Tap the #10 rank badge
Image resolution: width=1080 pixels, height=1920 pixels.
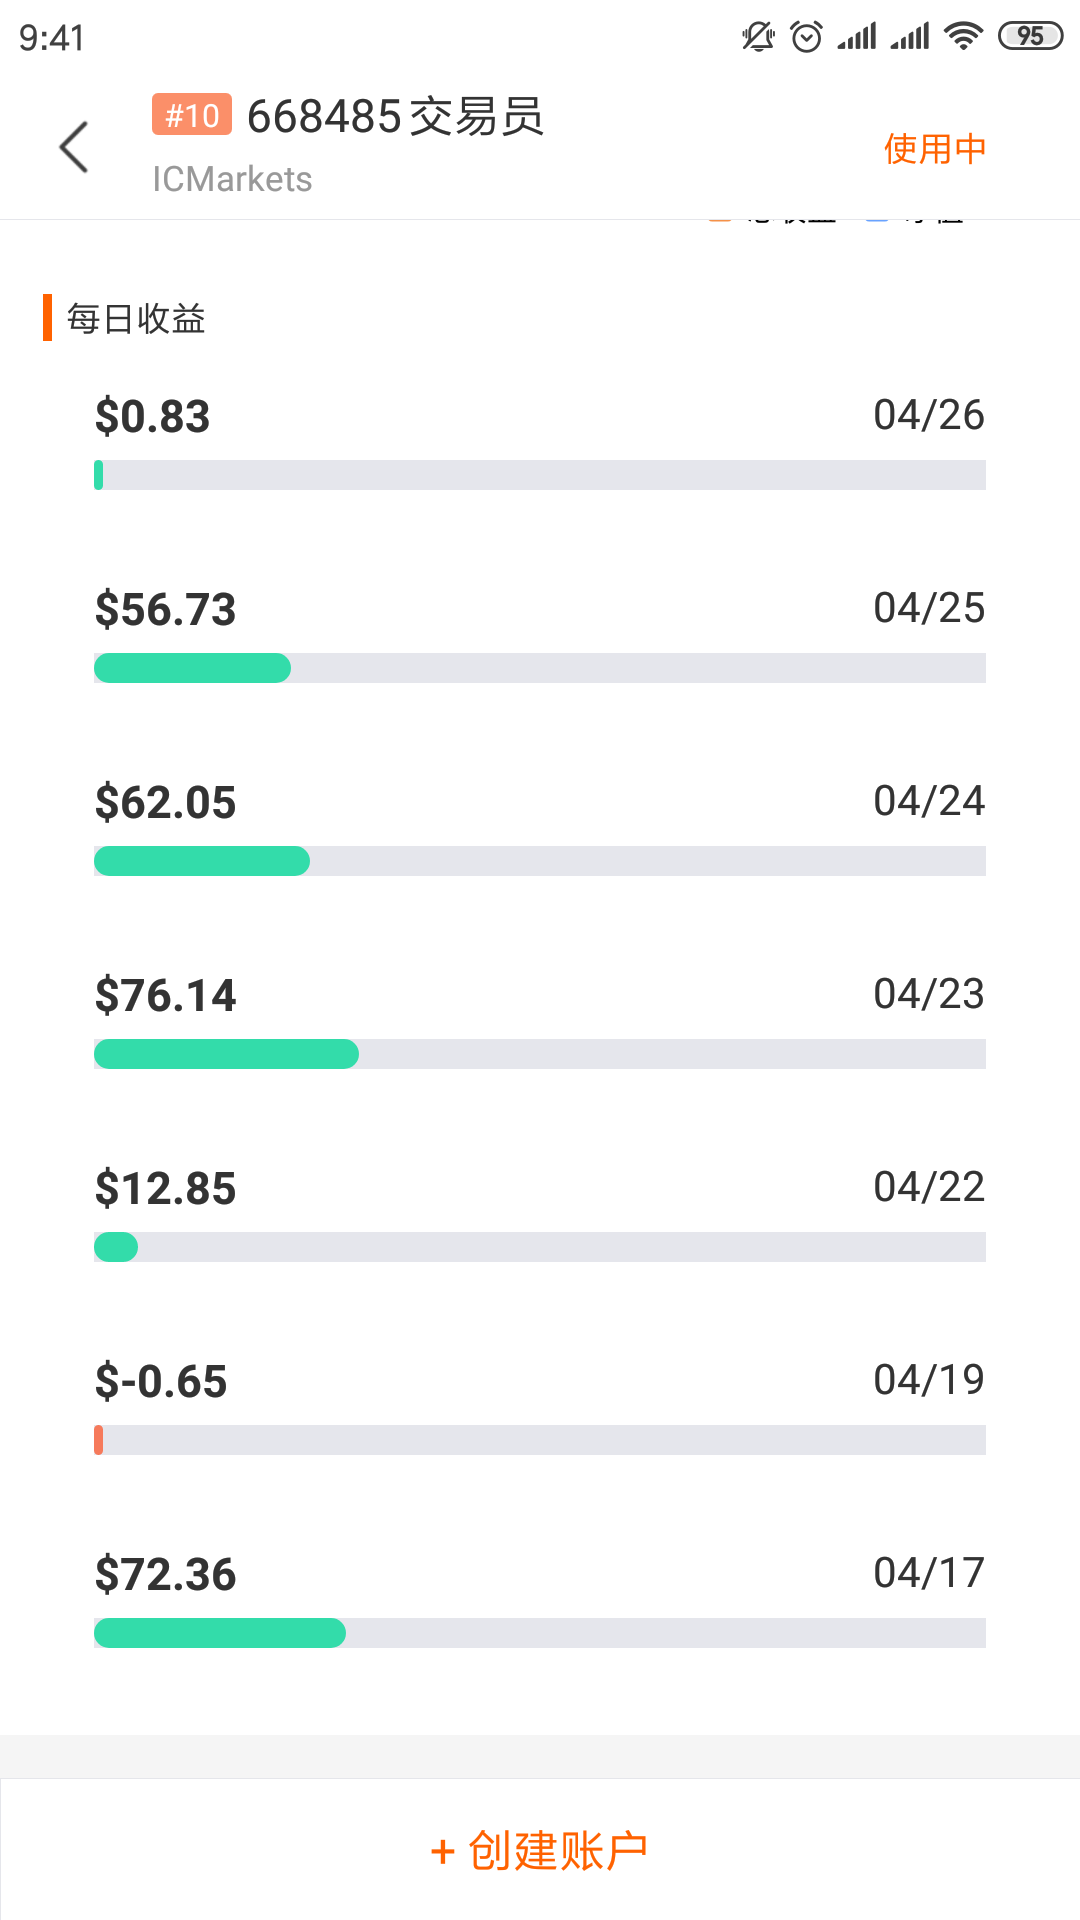tap(192, 115)
